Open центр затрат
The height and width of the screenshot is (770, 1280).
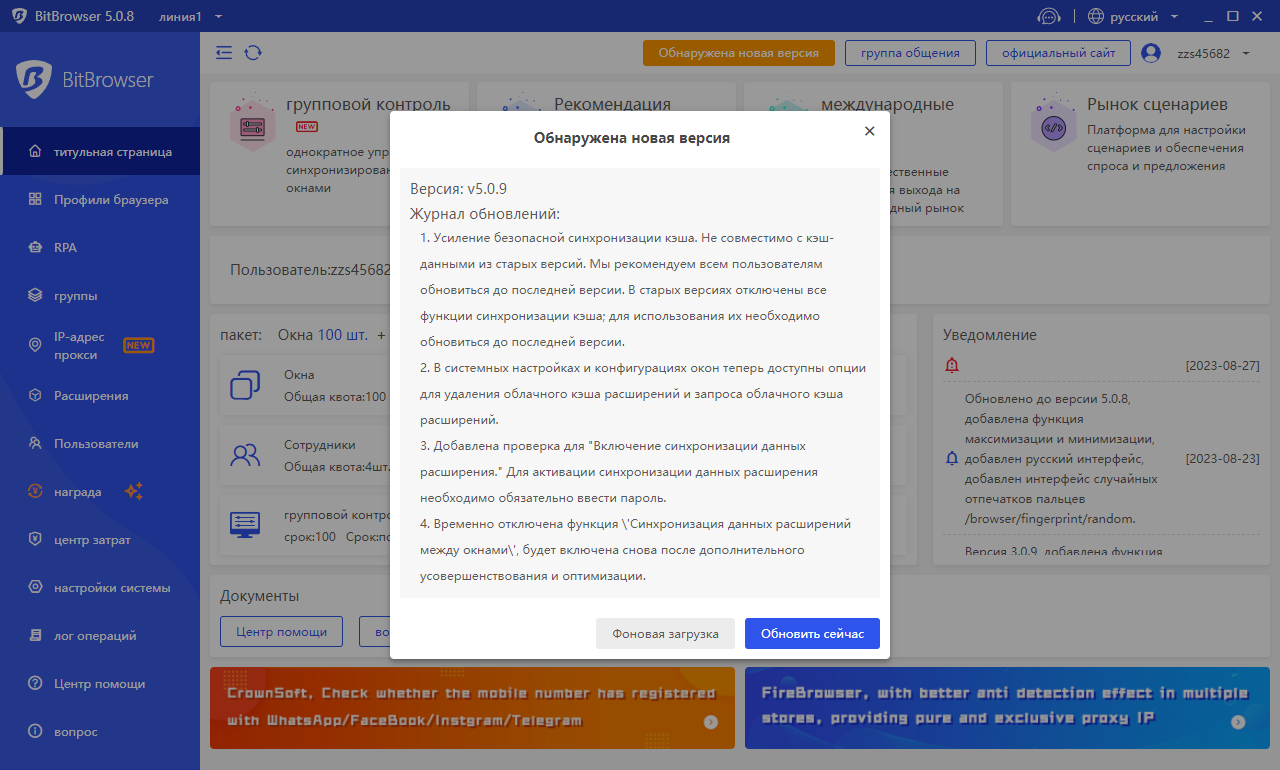[100, 540]
